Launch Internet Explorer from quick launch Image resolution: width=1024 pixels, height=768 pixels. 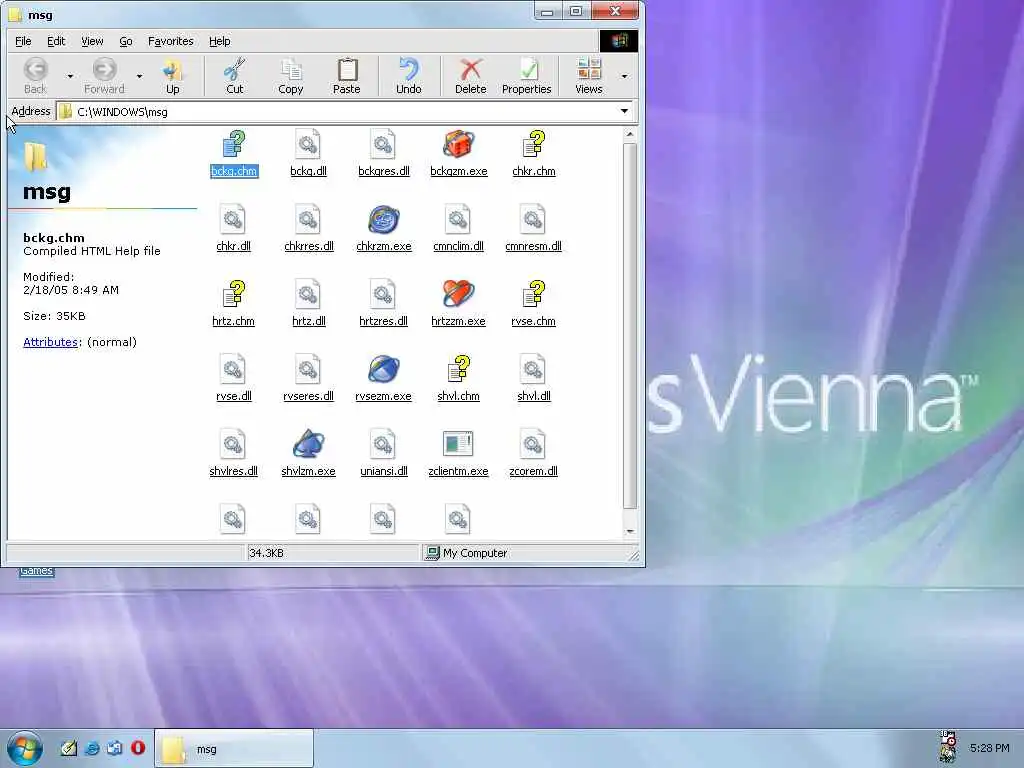(x=91, y=748)
